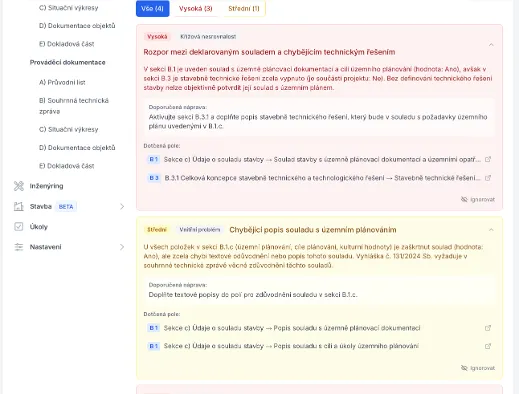Select the Vysoká (3) filter tab
The image size is (519, 394).
point(195,9)
